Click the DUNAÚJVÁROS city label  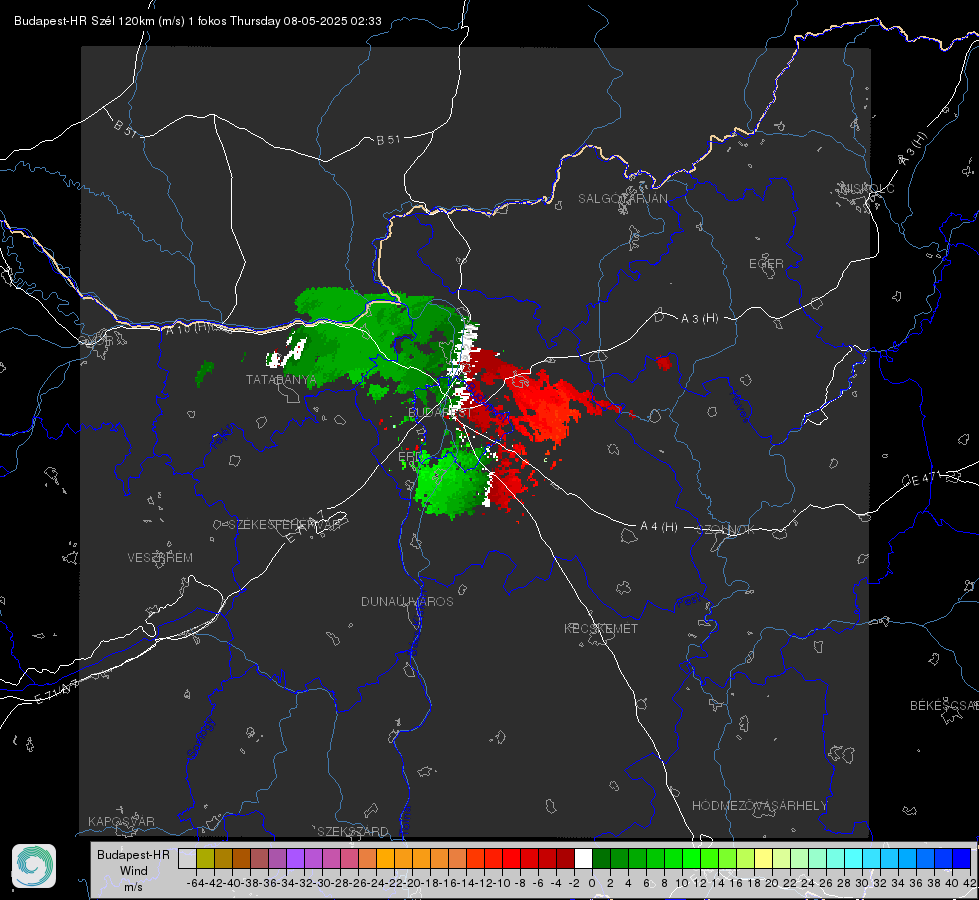(407, 601)
